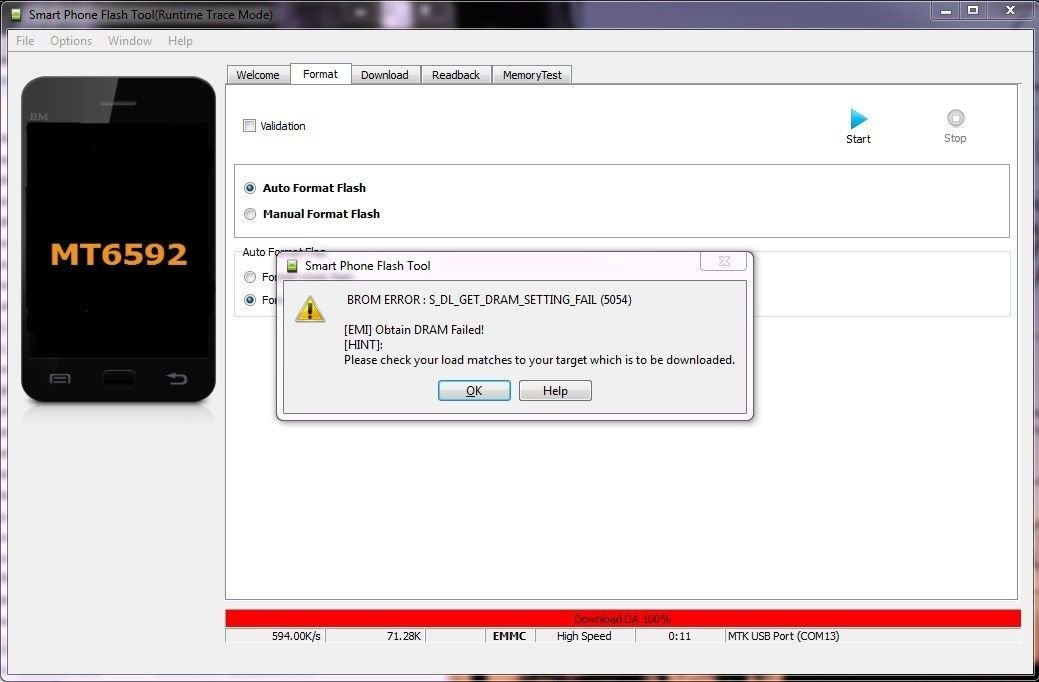Screen dimensions: 1039x682
Task: Click the MT6592 chip label on phone
Action: [119, 255]
